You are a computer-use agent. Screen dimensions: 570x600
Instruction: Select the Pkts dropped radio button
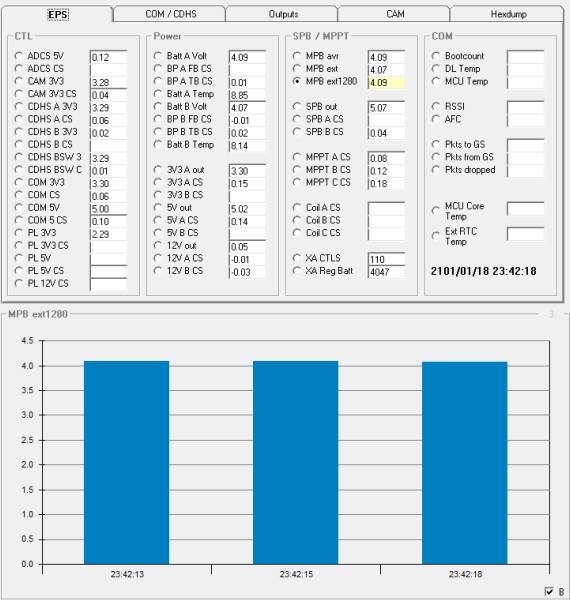[x=436, y=170]
